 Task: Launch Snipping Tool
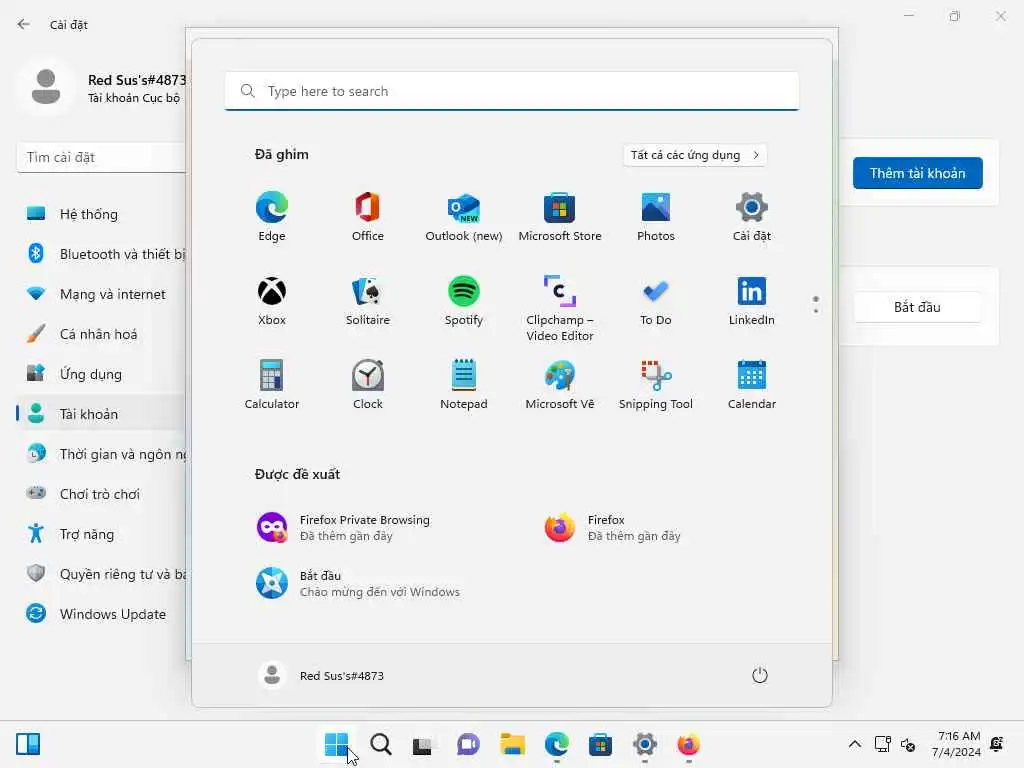(656, 385)
